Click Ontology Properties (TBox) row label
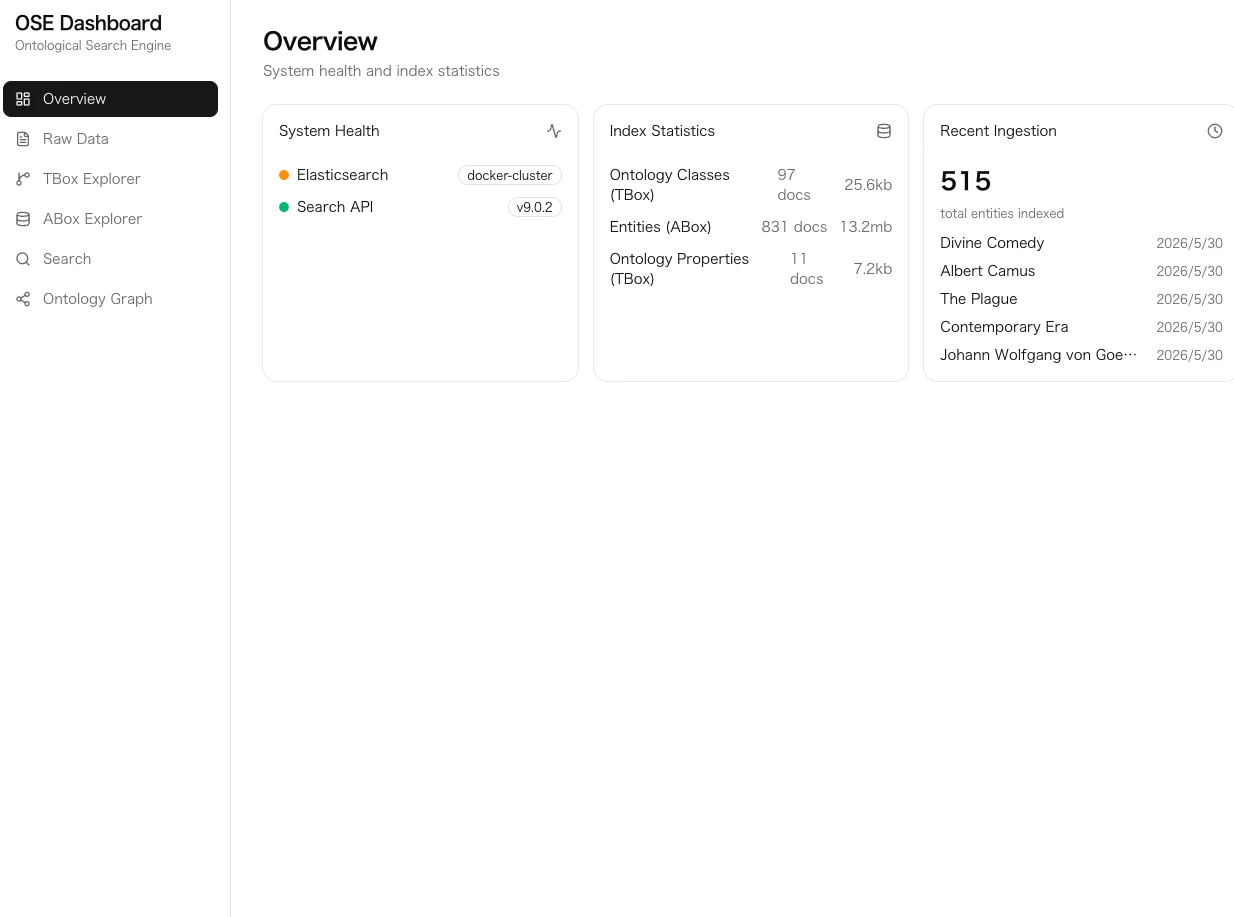1234x917 pixels. tap(679, 269)
